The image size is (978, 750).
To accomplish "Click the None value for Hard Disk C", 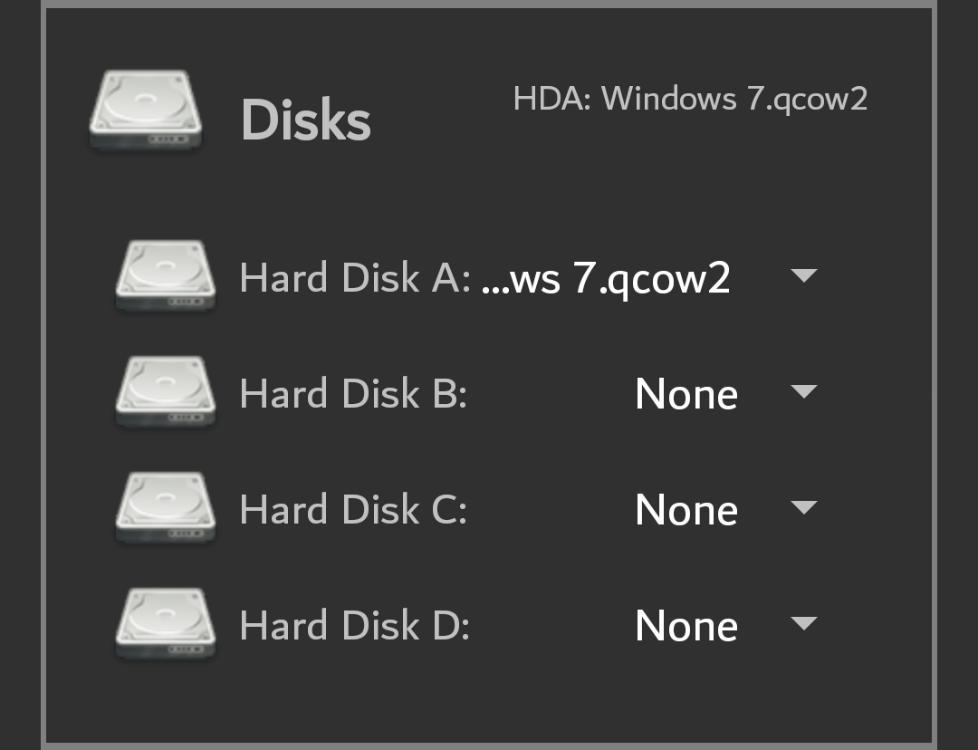I will pos(686,510).
